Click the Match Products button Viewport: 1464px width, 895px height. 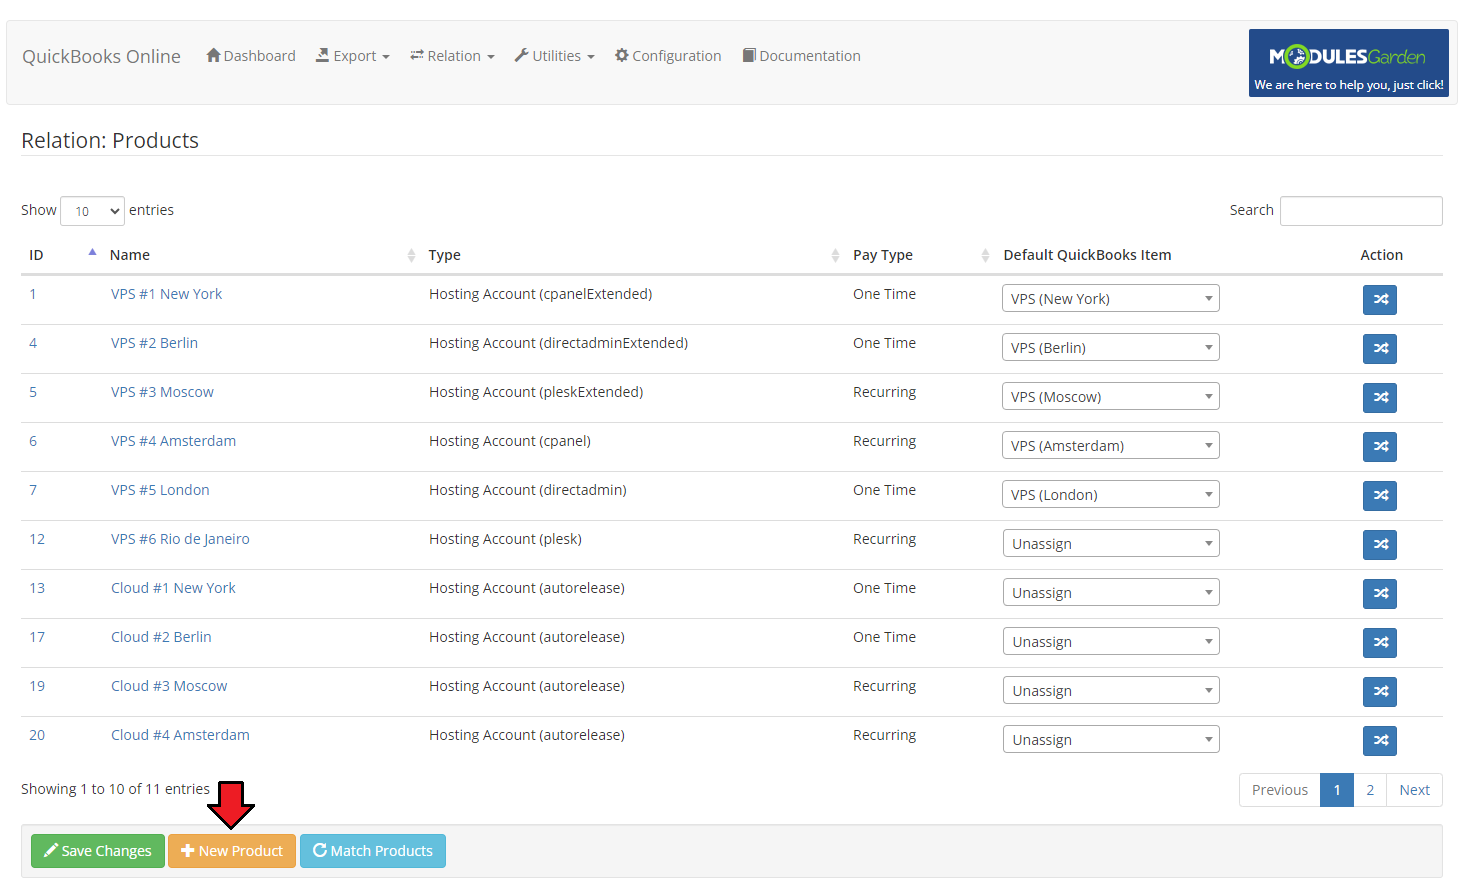373,851
